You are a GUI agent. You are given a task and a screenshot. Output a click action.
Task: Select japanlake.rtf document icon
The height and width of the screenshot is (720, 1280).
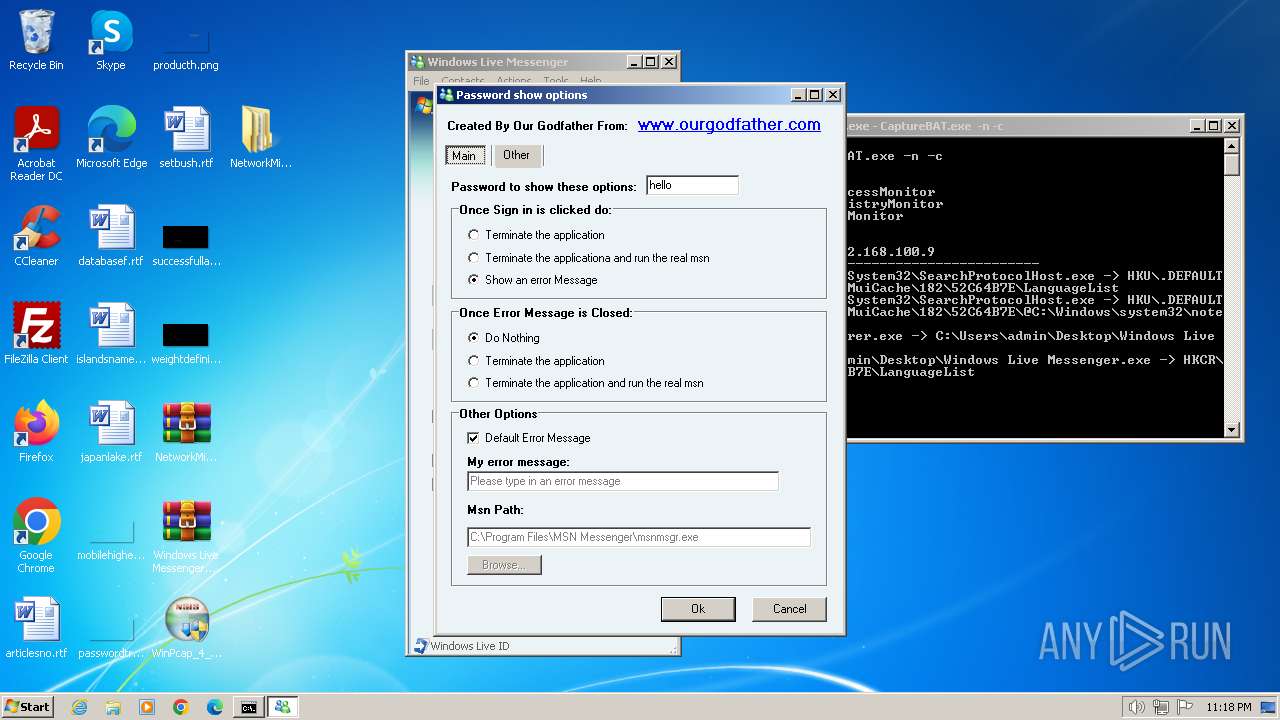(x=111, y=432)
